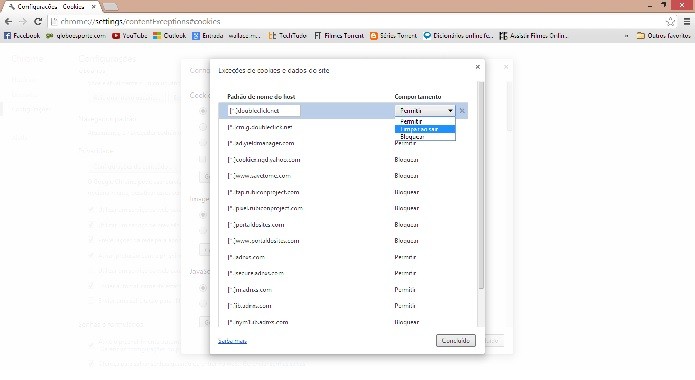
Task: Click Permitir beside secure.adnxs.com
Action: [405, 274]
